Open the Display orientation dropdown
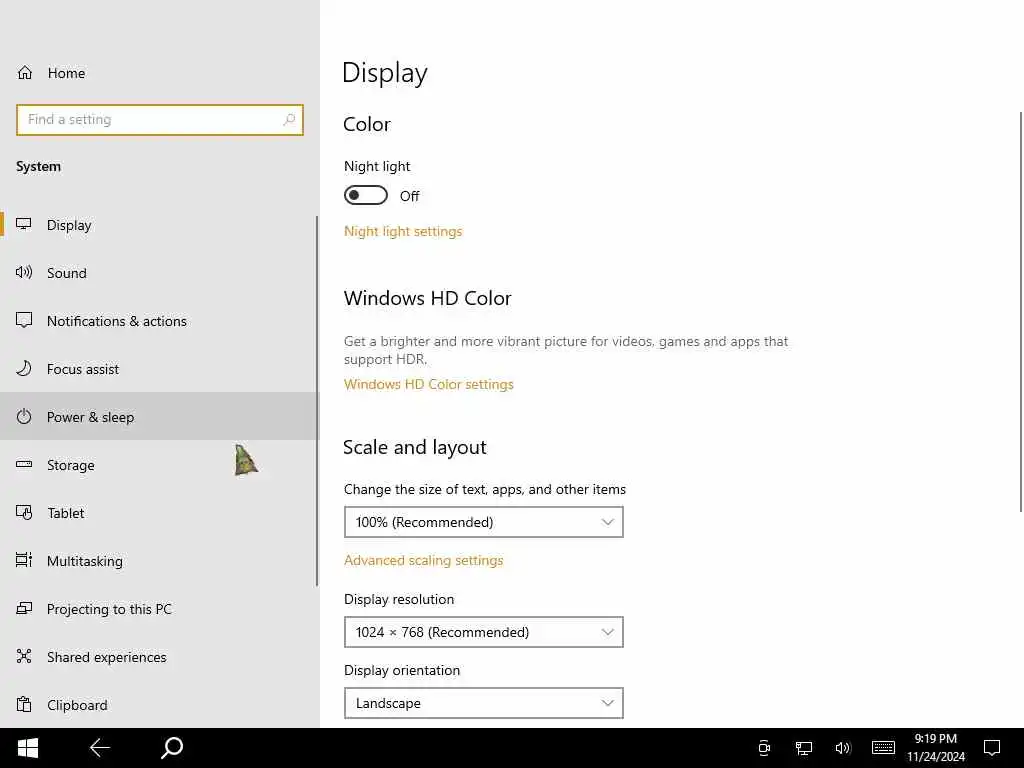The width and height of the screenshot is (1024, 768). pos(484,703)
